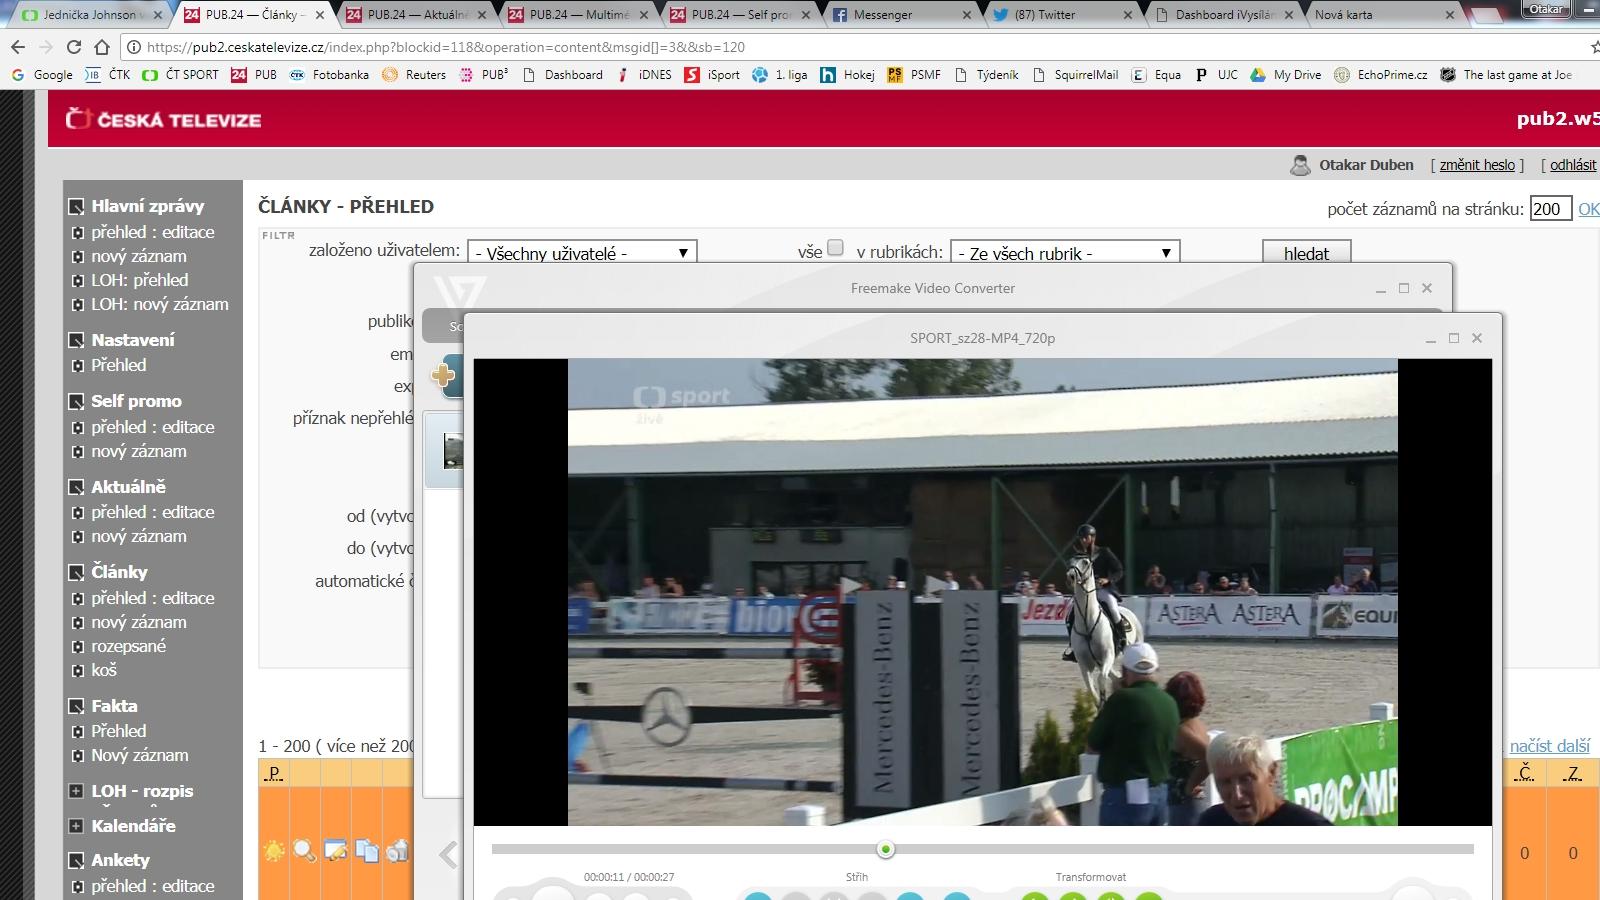1600x900 pixels.
Task: Click the 'počet záznamů na stránku' input field
Action: click(x=1550, y=208)
